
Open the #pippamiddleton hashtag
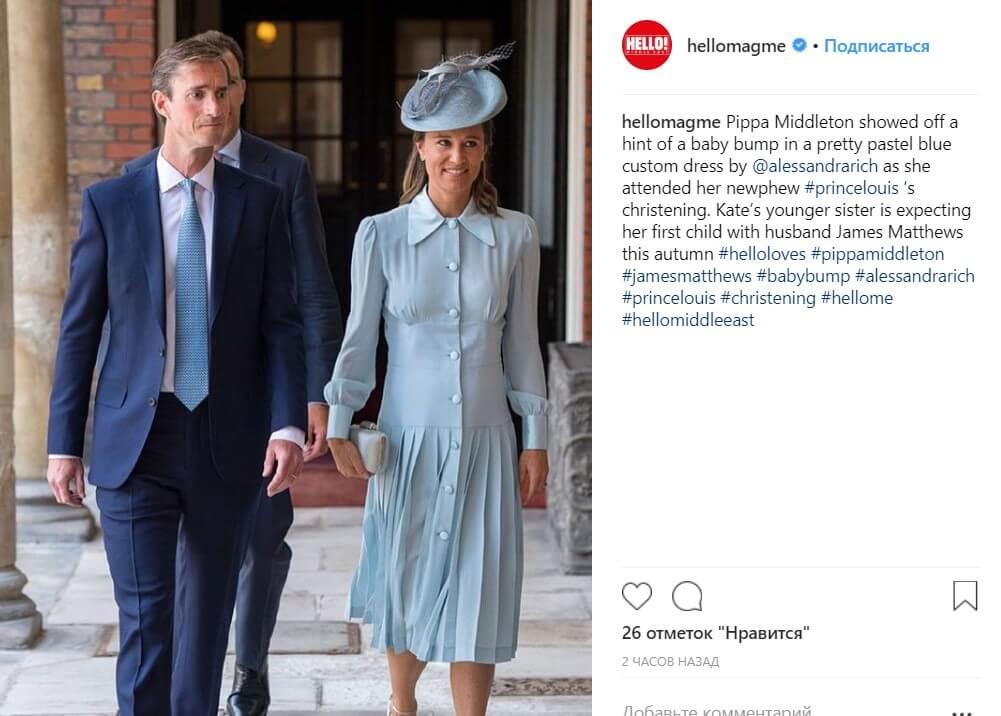click(x=877, y=254)
